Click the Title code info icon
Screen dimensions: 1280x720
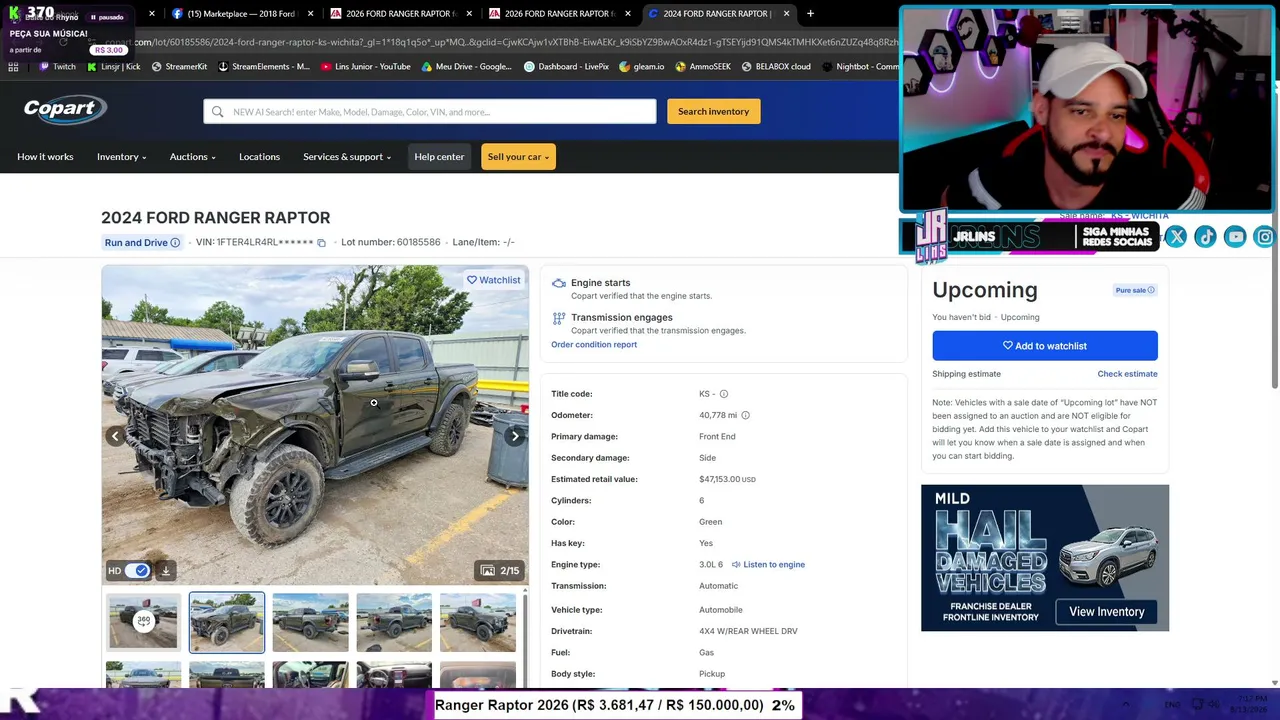pyautogui.click(x=724, y=394)
